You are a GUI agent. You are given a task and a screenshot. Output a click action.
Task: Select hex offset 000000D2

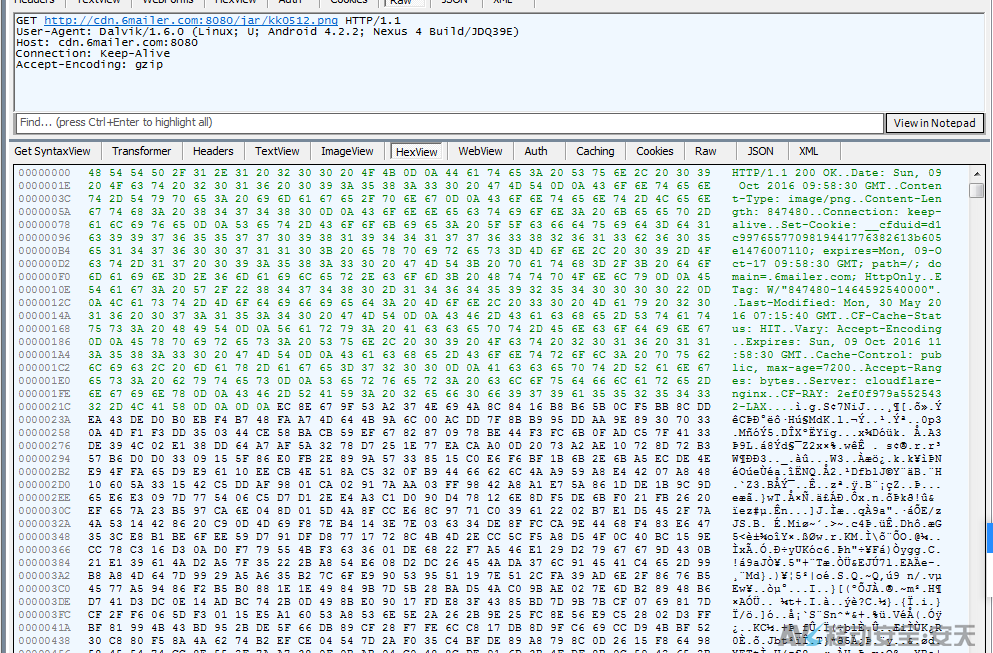[44, 263]
